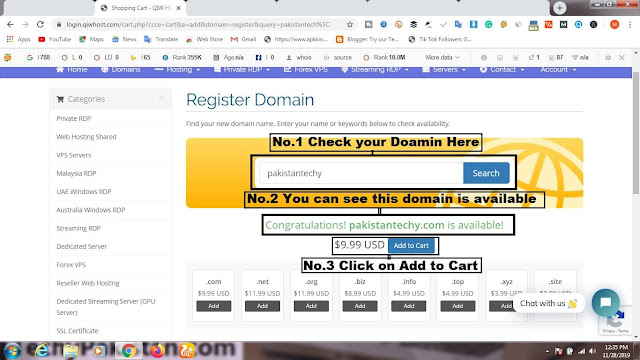Close the Shopping Cart tab

coord(178,8)
